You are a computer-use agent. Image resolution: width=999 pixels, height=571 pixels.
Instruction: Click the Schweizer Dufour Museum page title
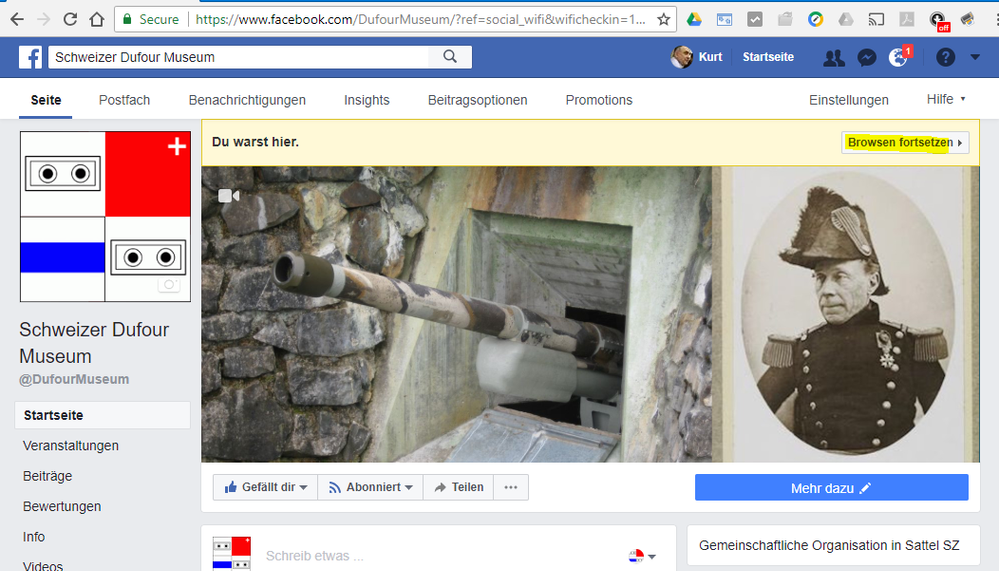tap(94, 343)
